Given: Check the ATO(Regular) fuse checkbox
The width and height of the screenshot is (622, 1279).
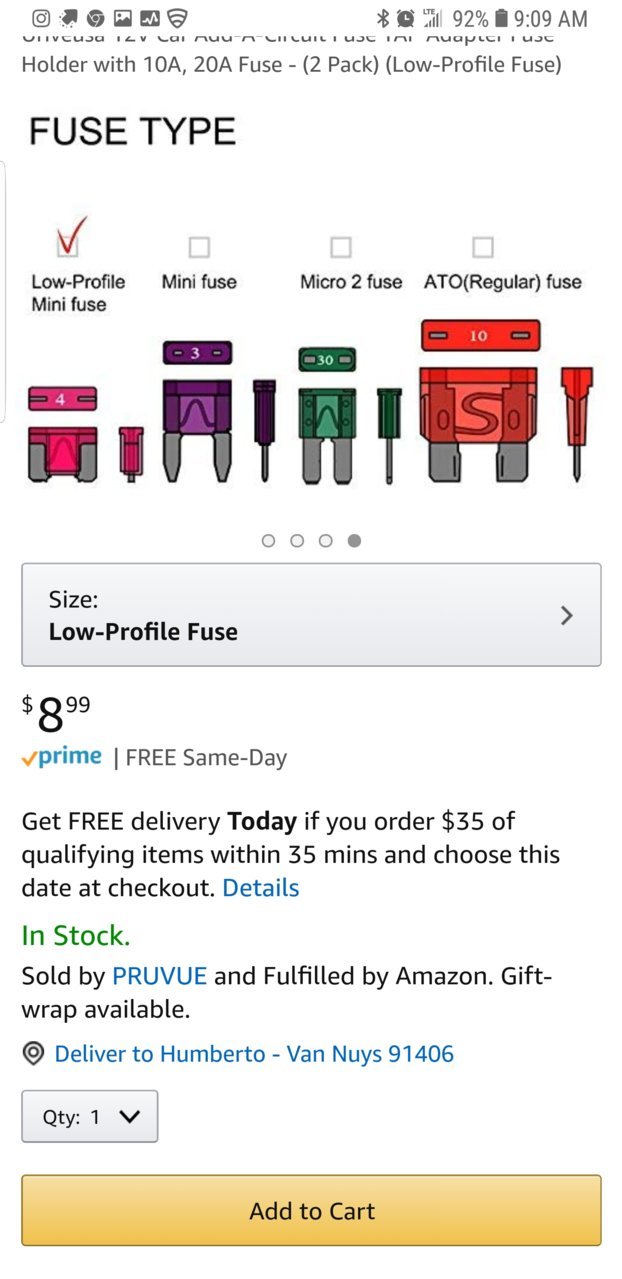Looking at the screenshot, I should 483,246.
